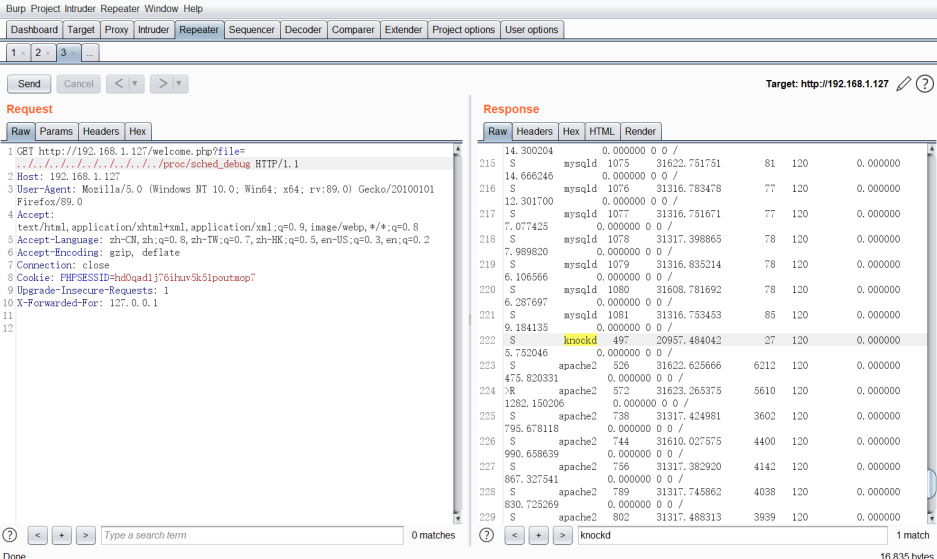The height and width of the screenshot is (559, 937).
Task: Click the Cancel button
Action: coord(79,84)
